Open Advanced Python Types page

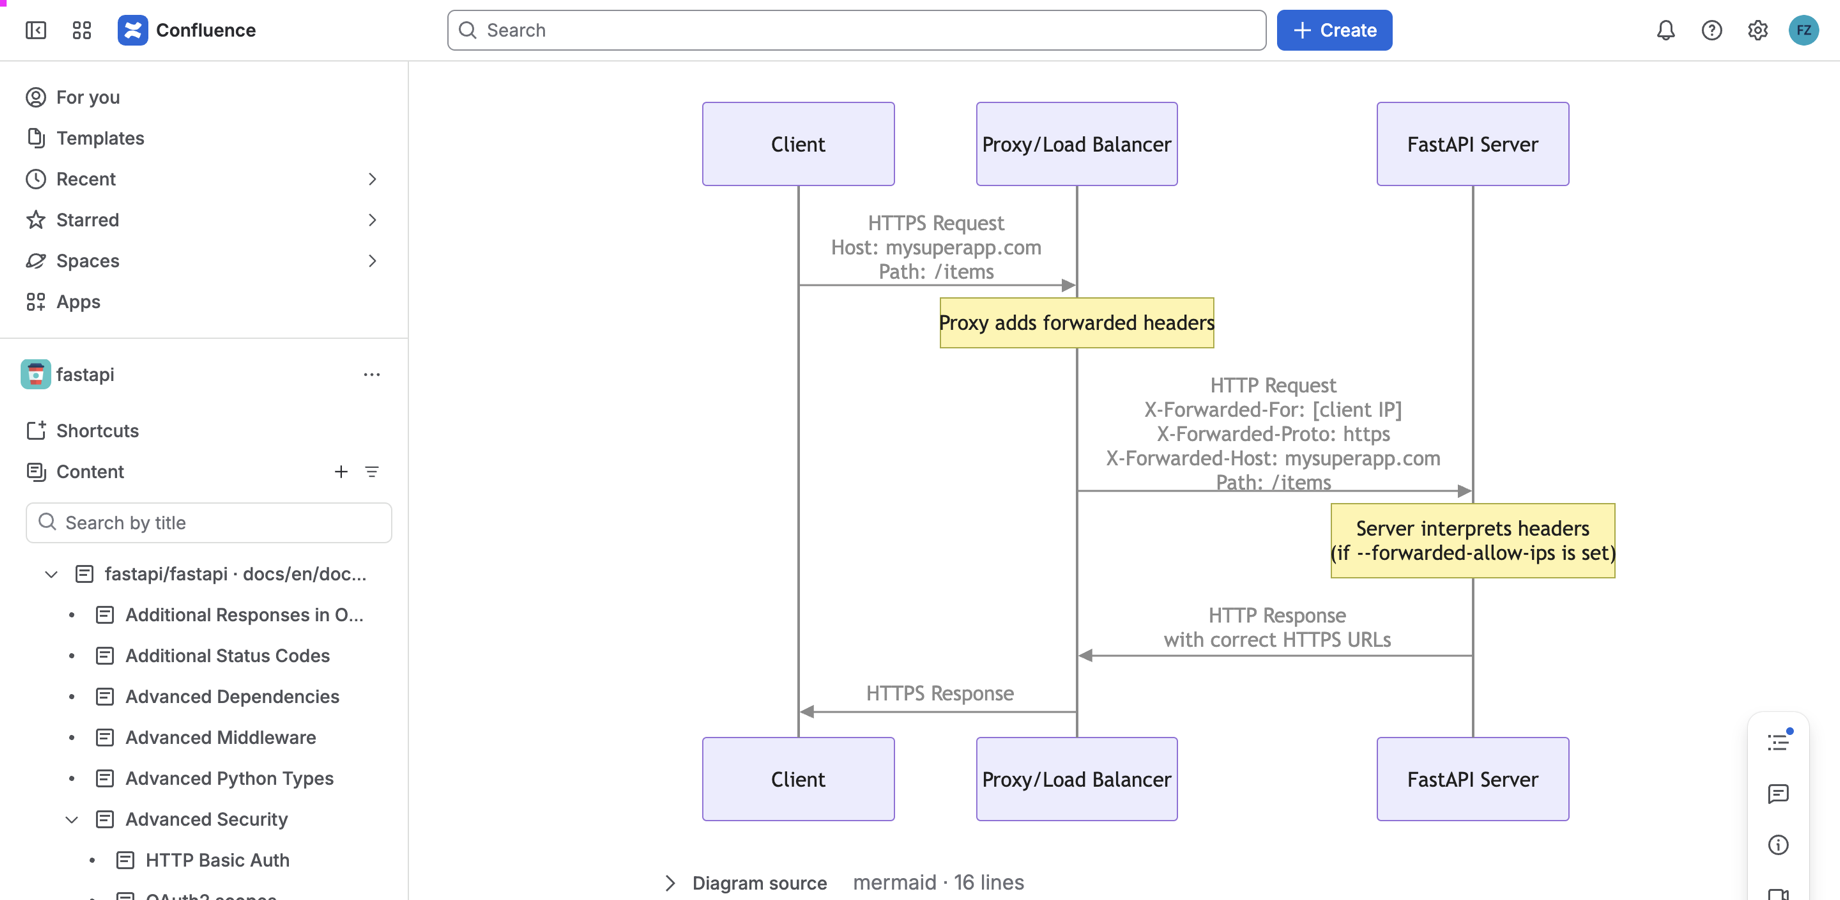click(229, 779)
